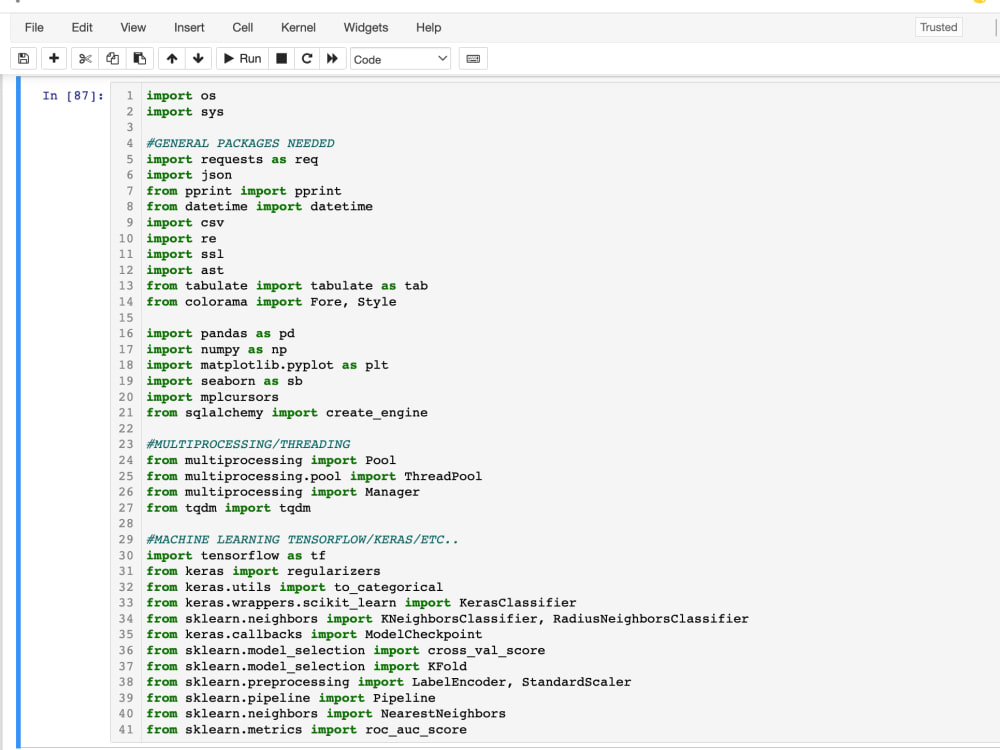The image size is (1000, 750).
Task: Click the 'import csv' line
Action: pyautogui.click(x=185, y=223)
